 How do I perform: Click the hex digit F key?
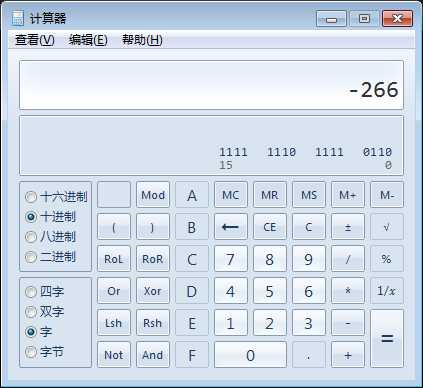(x=192, y=355)
